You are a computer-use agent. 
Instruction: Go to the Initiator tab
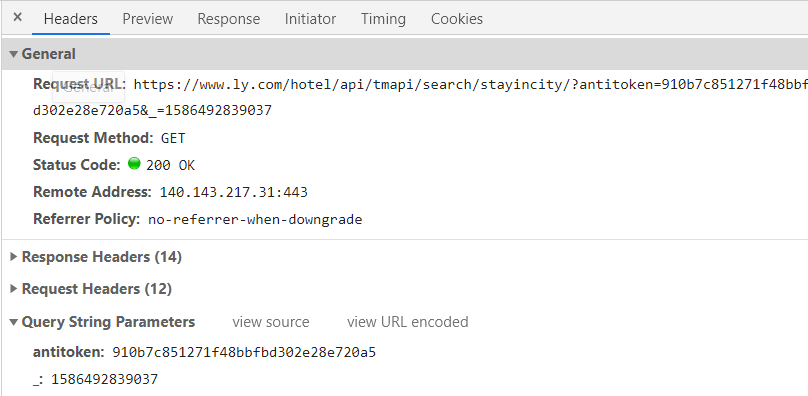(310, 19)
